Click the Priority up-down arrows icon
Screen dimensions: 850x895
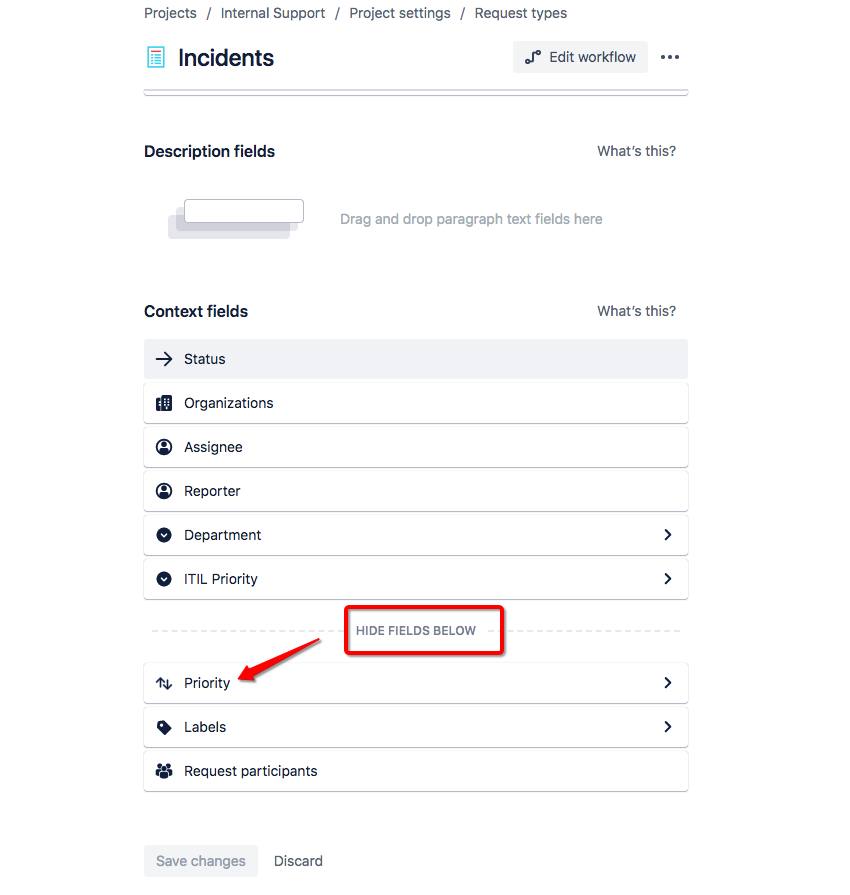[x=164, y=683]
